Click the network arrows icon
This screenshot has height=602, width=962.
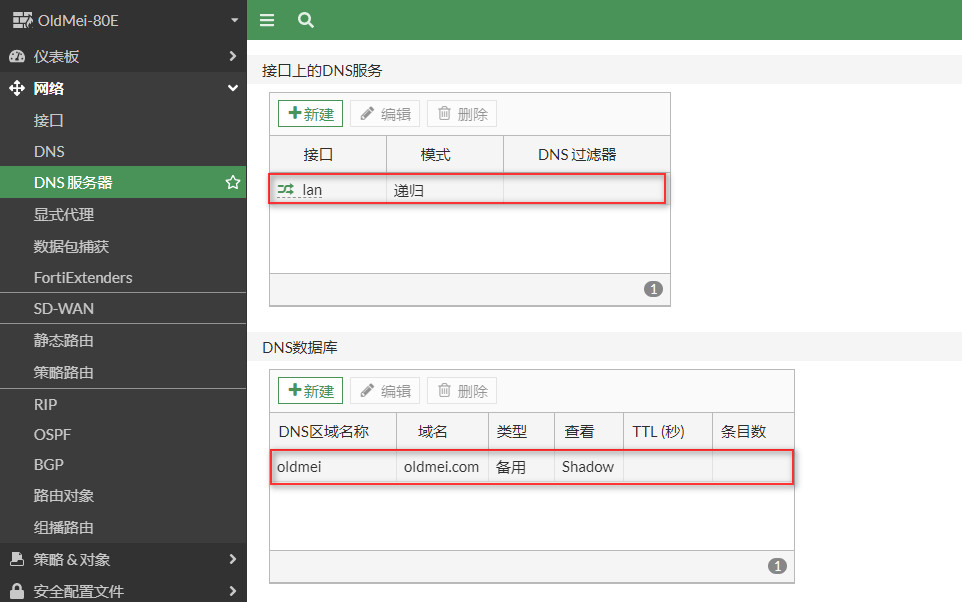pos(17,88)
